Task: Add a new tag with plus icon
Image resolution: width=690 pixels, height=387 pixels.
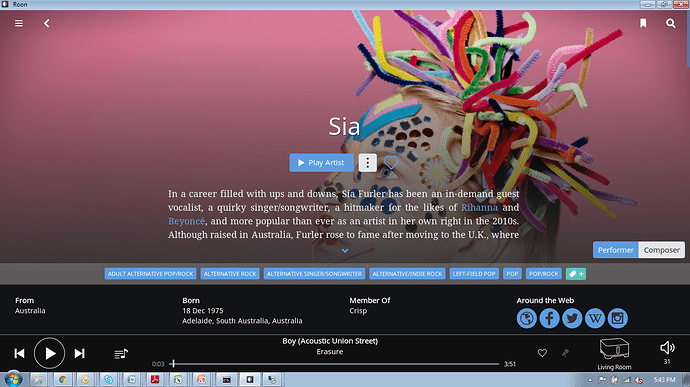Action: tap(576, 274)
